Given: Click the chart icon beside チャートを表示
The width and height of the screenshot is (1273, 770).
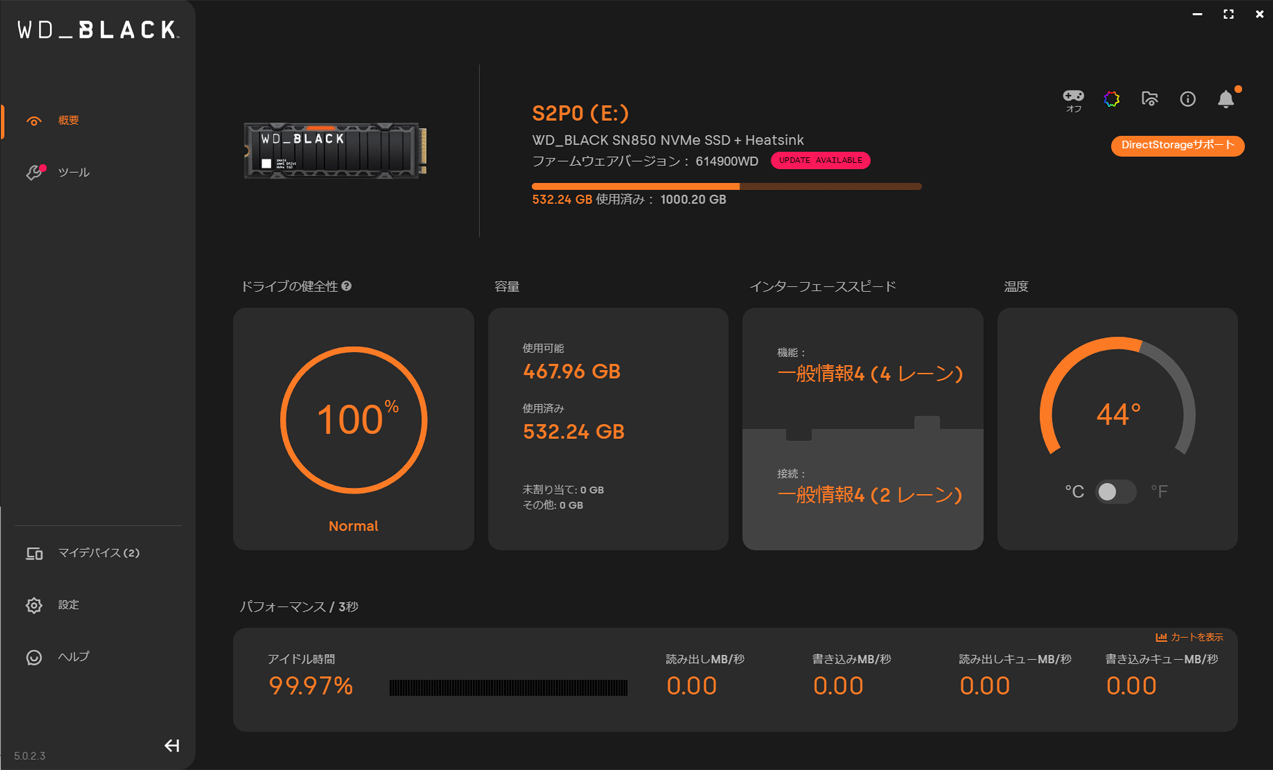Looking at the screenshot, I should (x=1161, y=637).
